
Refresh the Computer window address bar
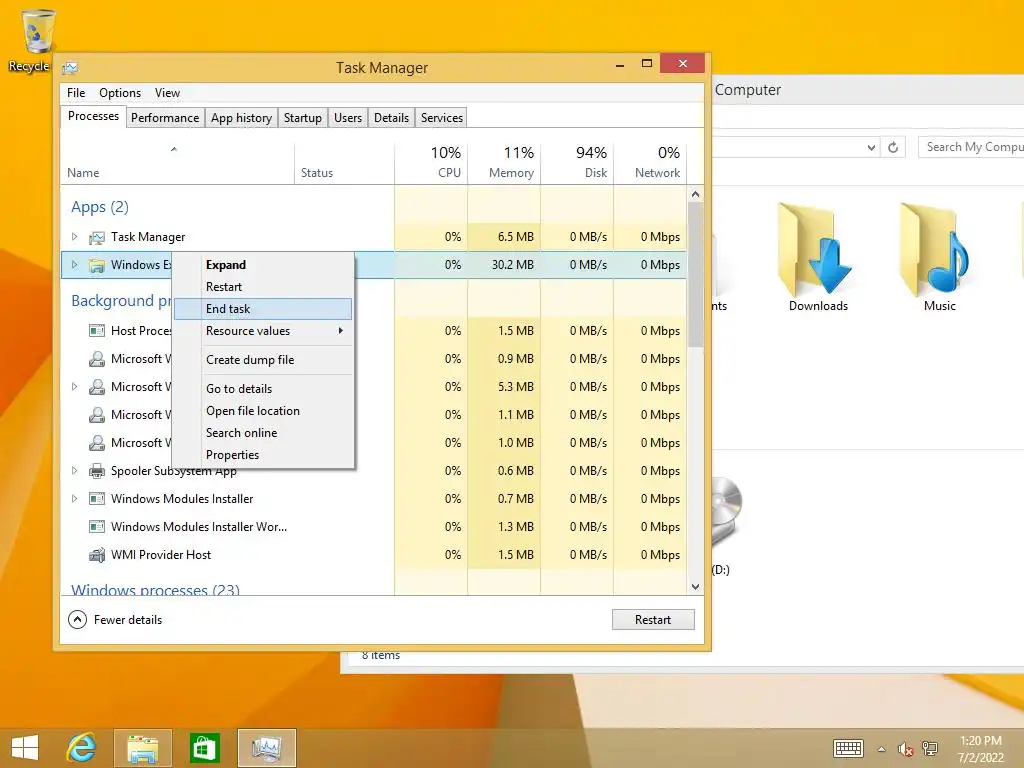[x=893, y=148]
